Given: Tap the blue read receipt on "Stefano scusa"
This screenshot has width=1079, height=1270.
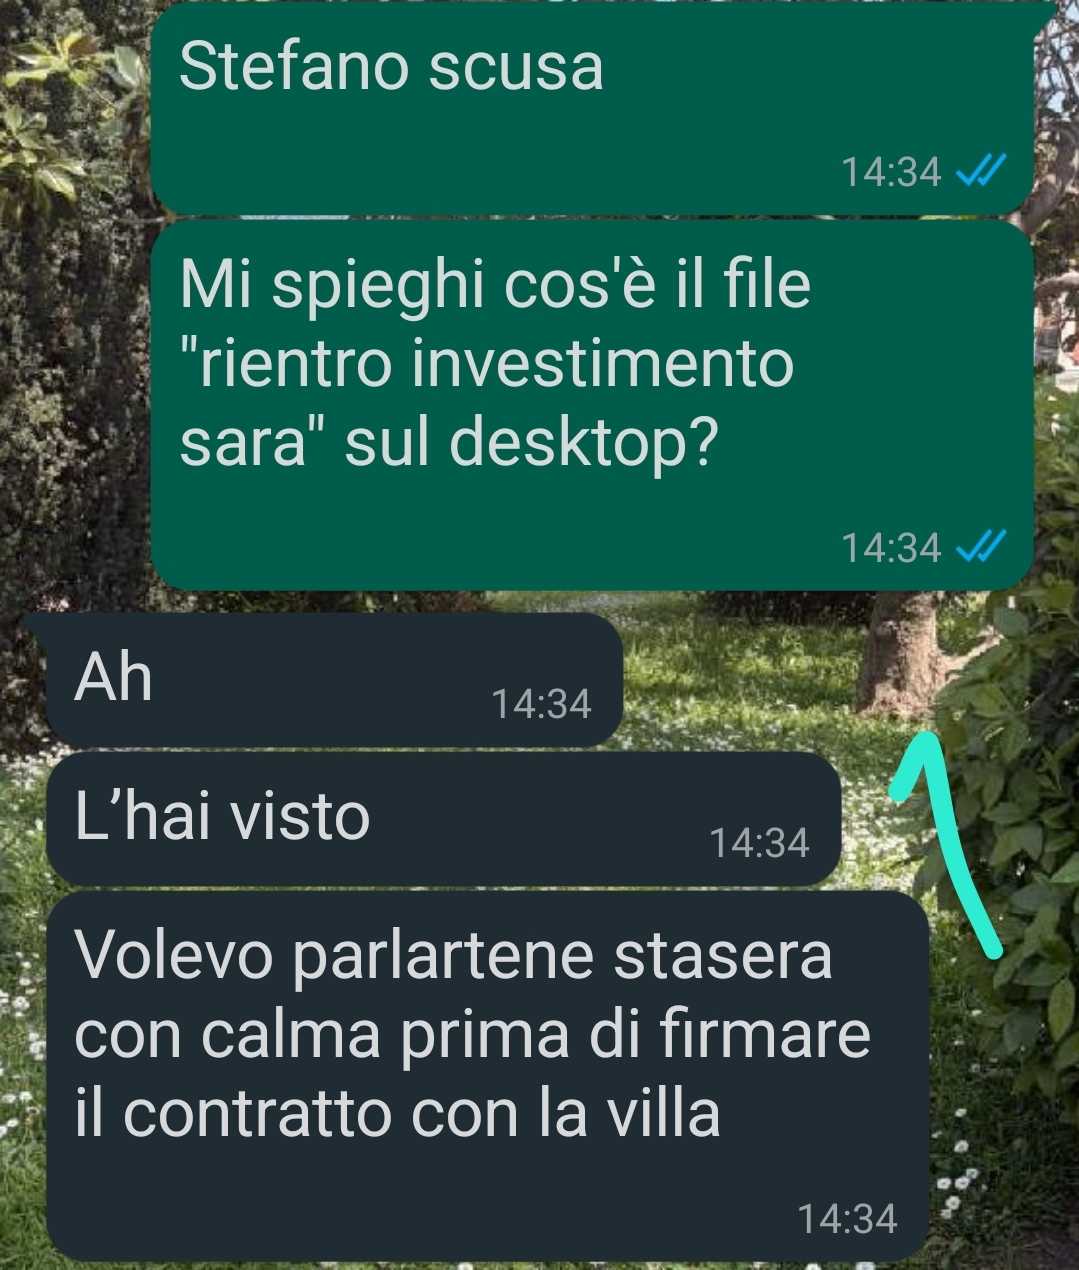Looking at the screenshot, I should 980,172.
